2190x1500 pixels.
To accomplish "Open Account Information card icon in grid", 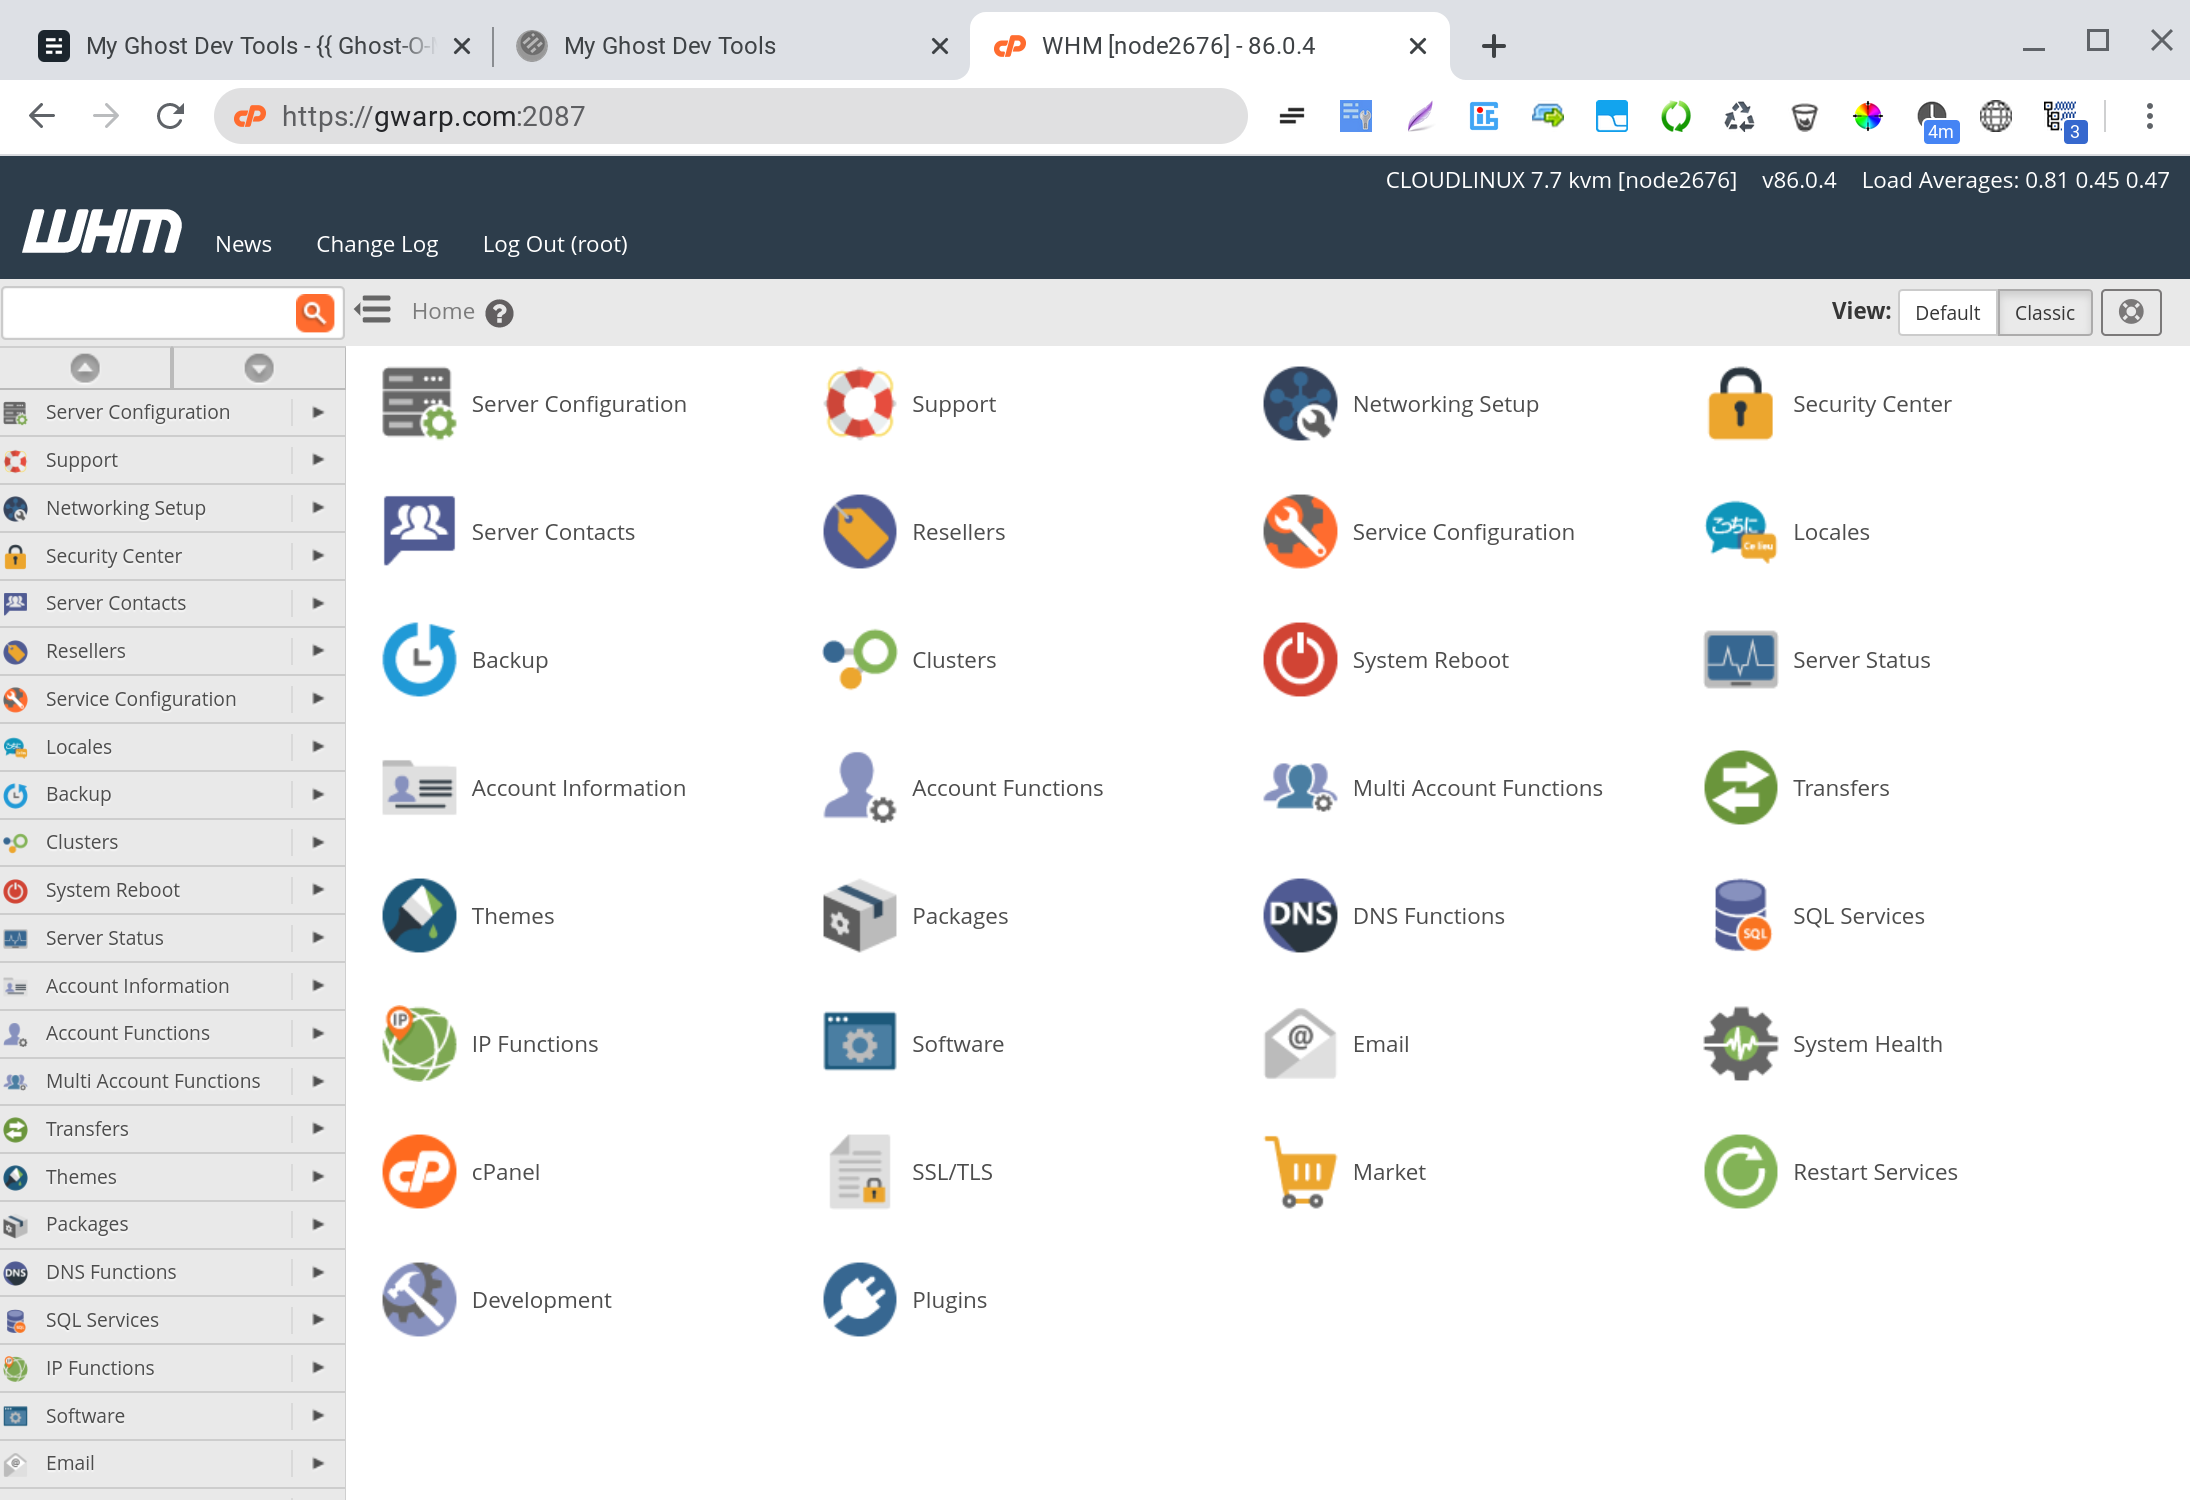I will [x=419, y=788].
